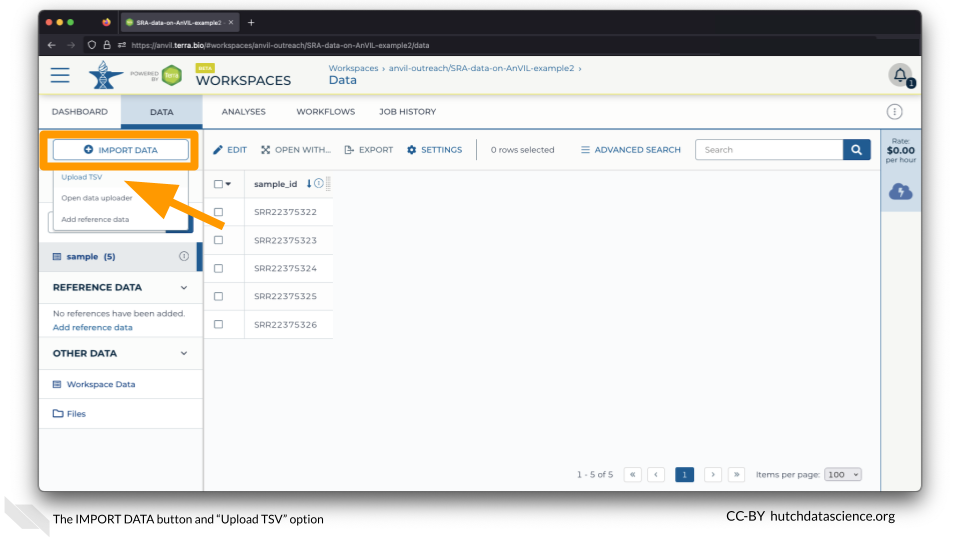Select the row SRR22375325 checkbox

[218, 296]
